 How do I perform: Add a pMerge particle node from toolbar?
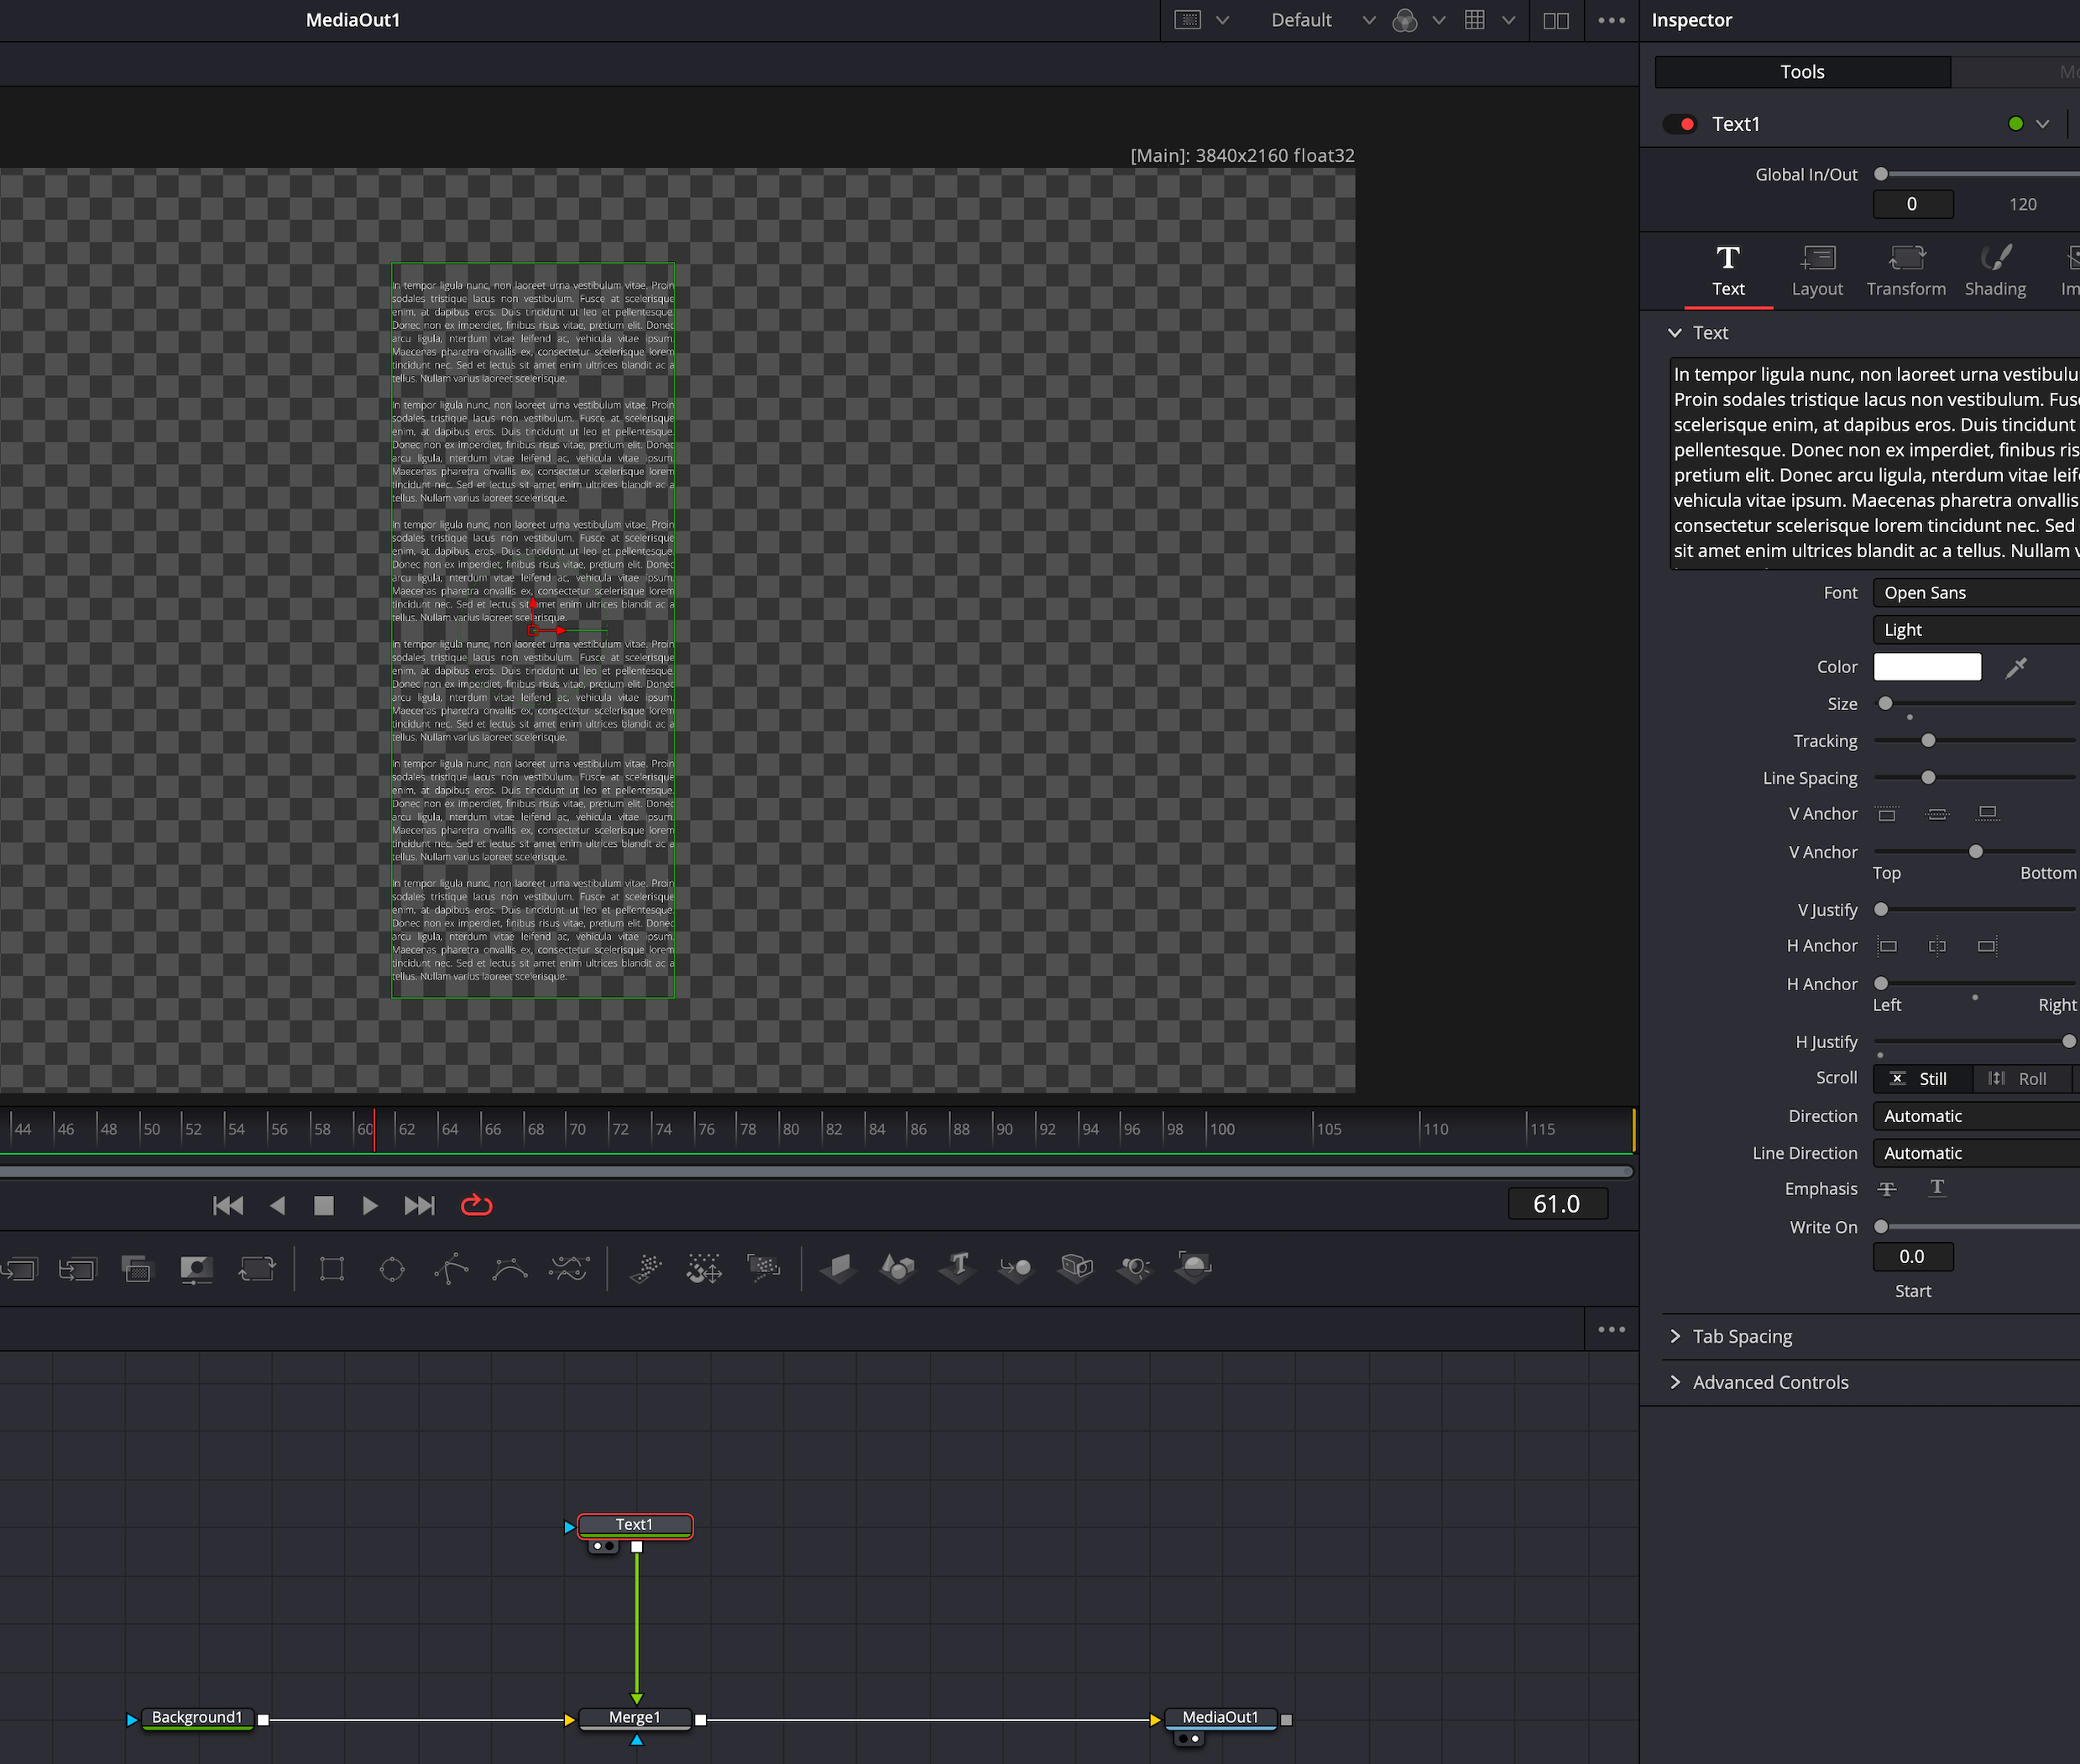click(705, 1268)
